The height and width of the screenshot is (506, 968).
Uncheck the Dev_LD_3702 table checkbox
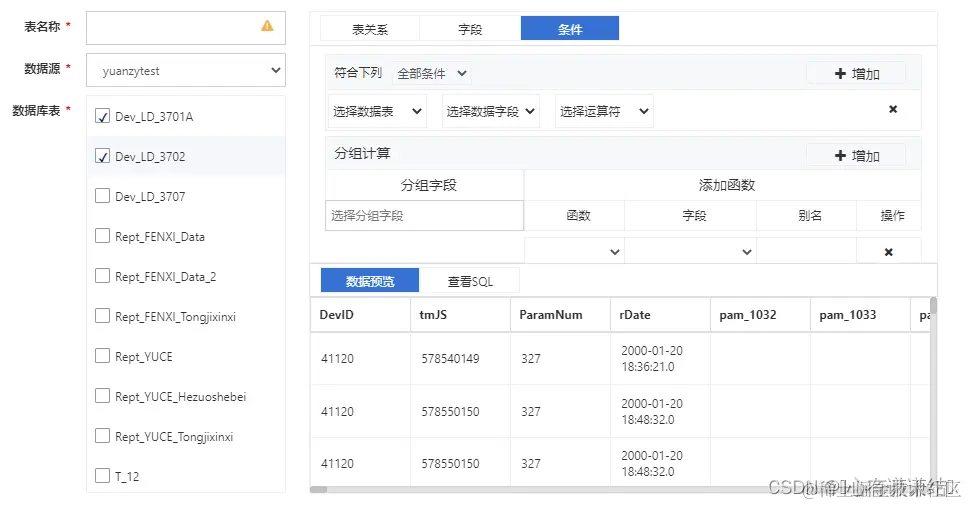click(102, 156)
